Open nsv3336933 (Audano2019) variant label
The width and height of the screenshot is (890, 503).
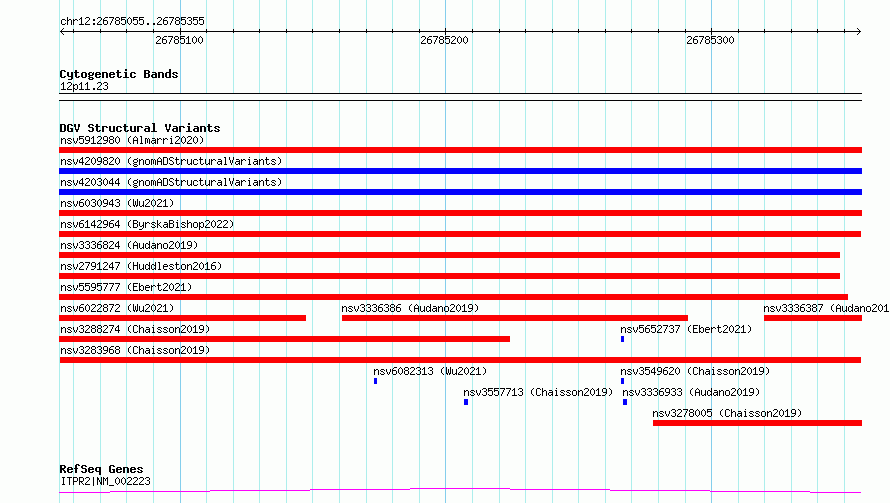pyautogui.click(x=691, y=392)
